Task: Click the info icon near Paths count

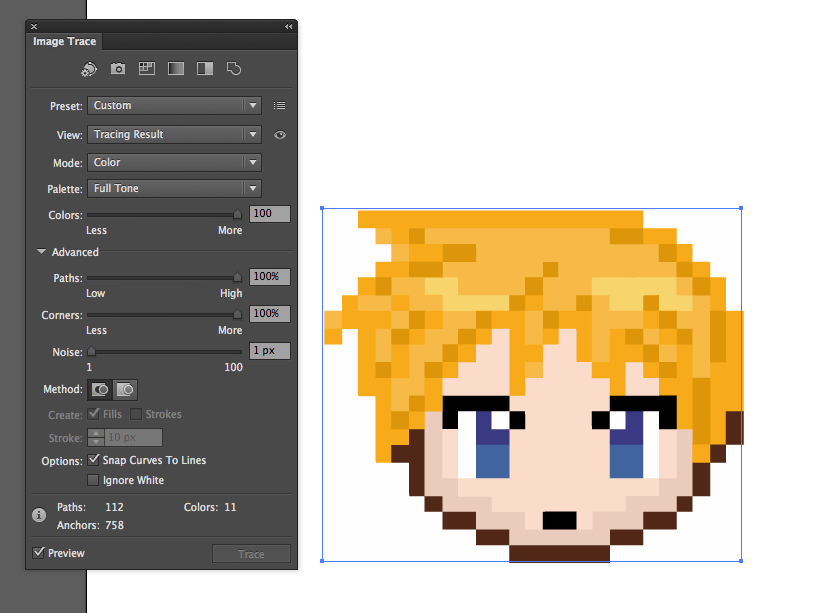Action: tap(37, 515)
